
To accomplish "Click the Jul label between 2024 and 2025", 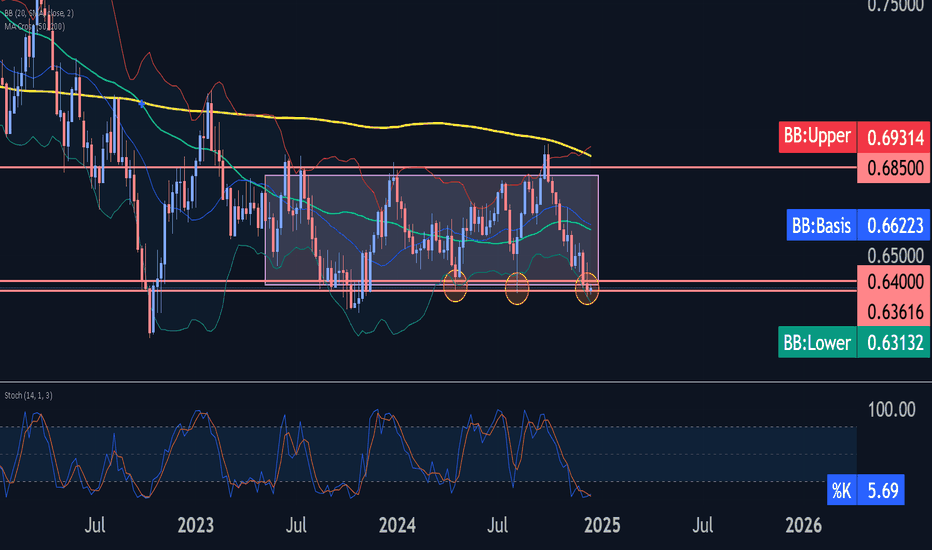I will 497,526.
